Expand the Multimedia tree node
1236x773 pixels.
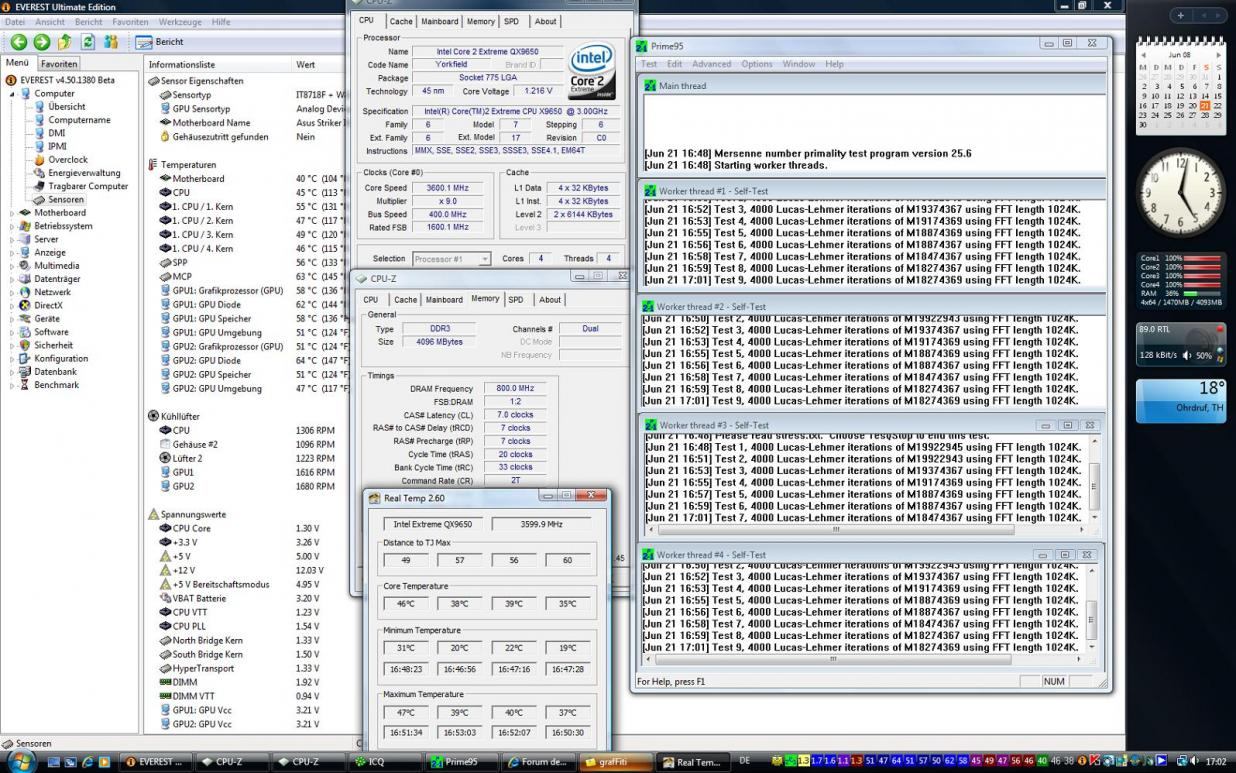[13, 266]
